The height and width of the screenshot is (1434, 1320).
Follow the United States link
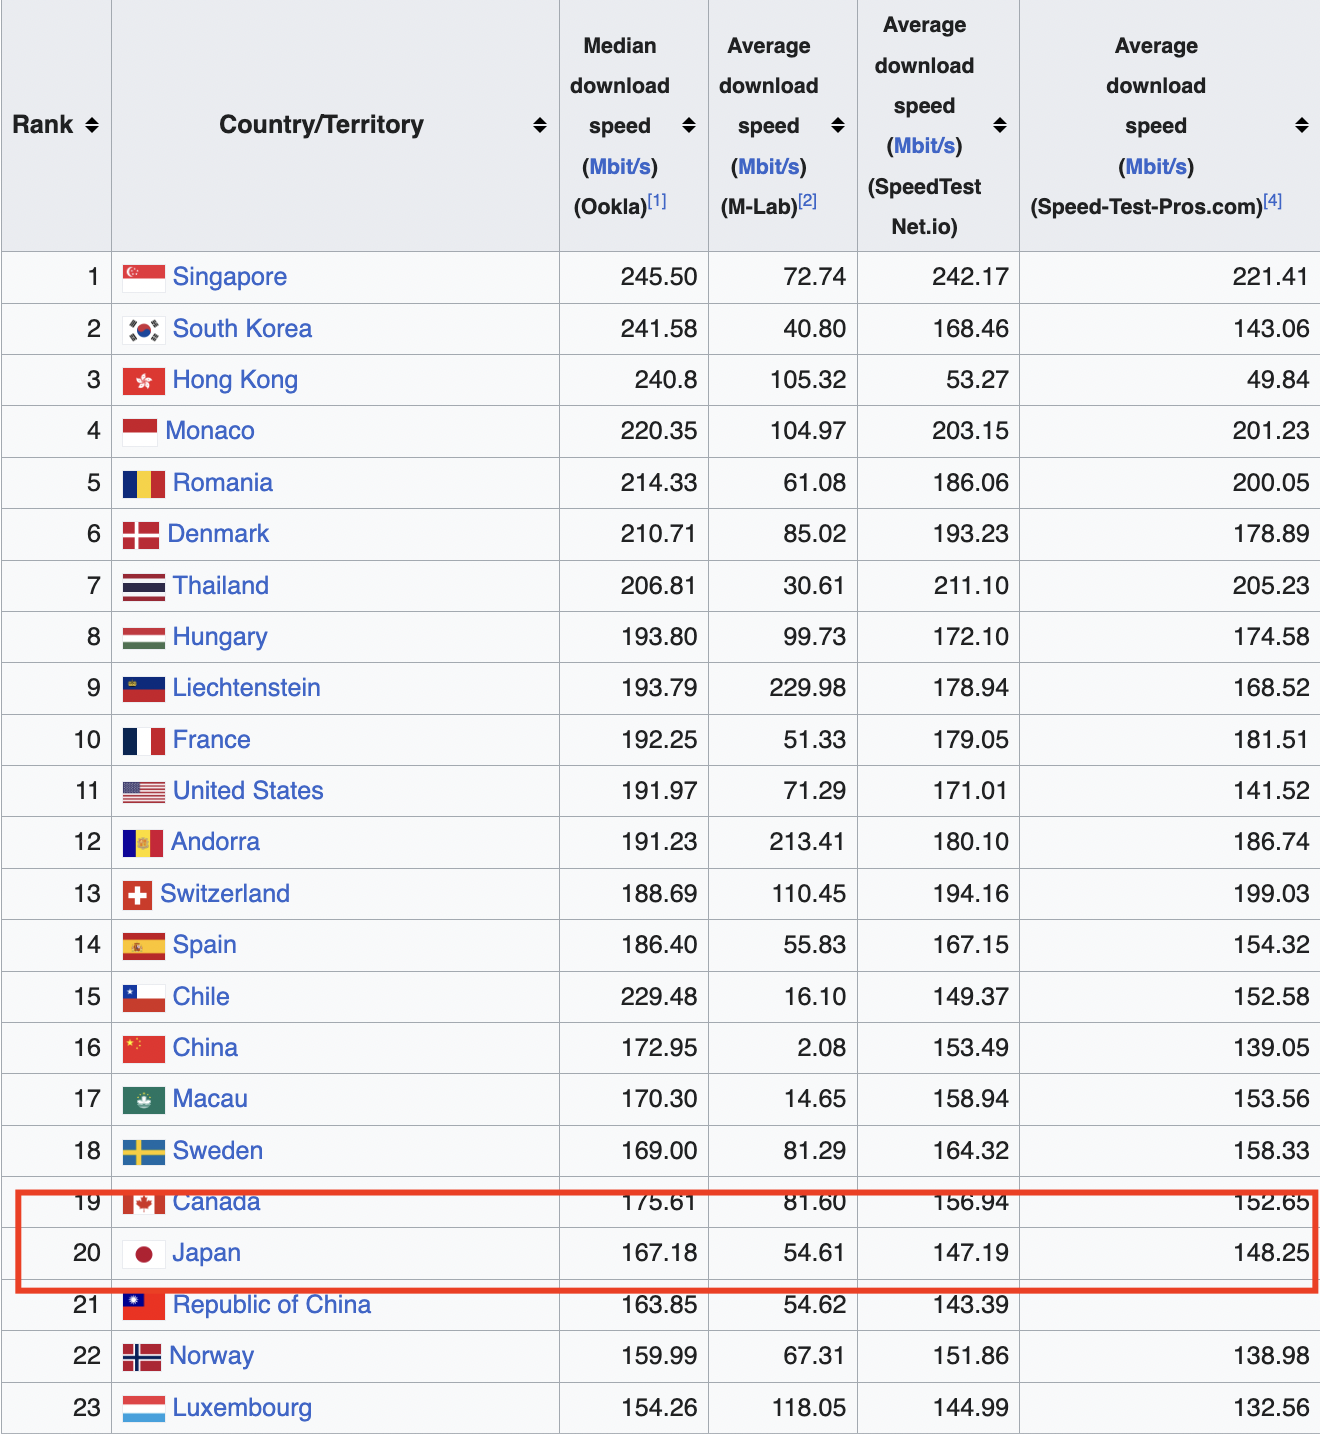248,791
